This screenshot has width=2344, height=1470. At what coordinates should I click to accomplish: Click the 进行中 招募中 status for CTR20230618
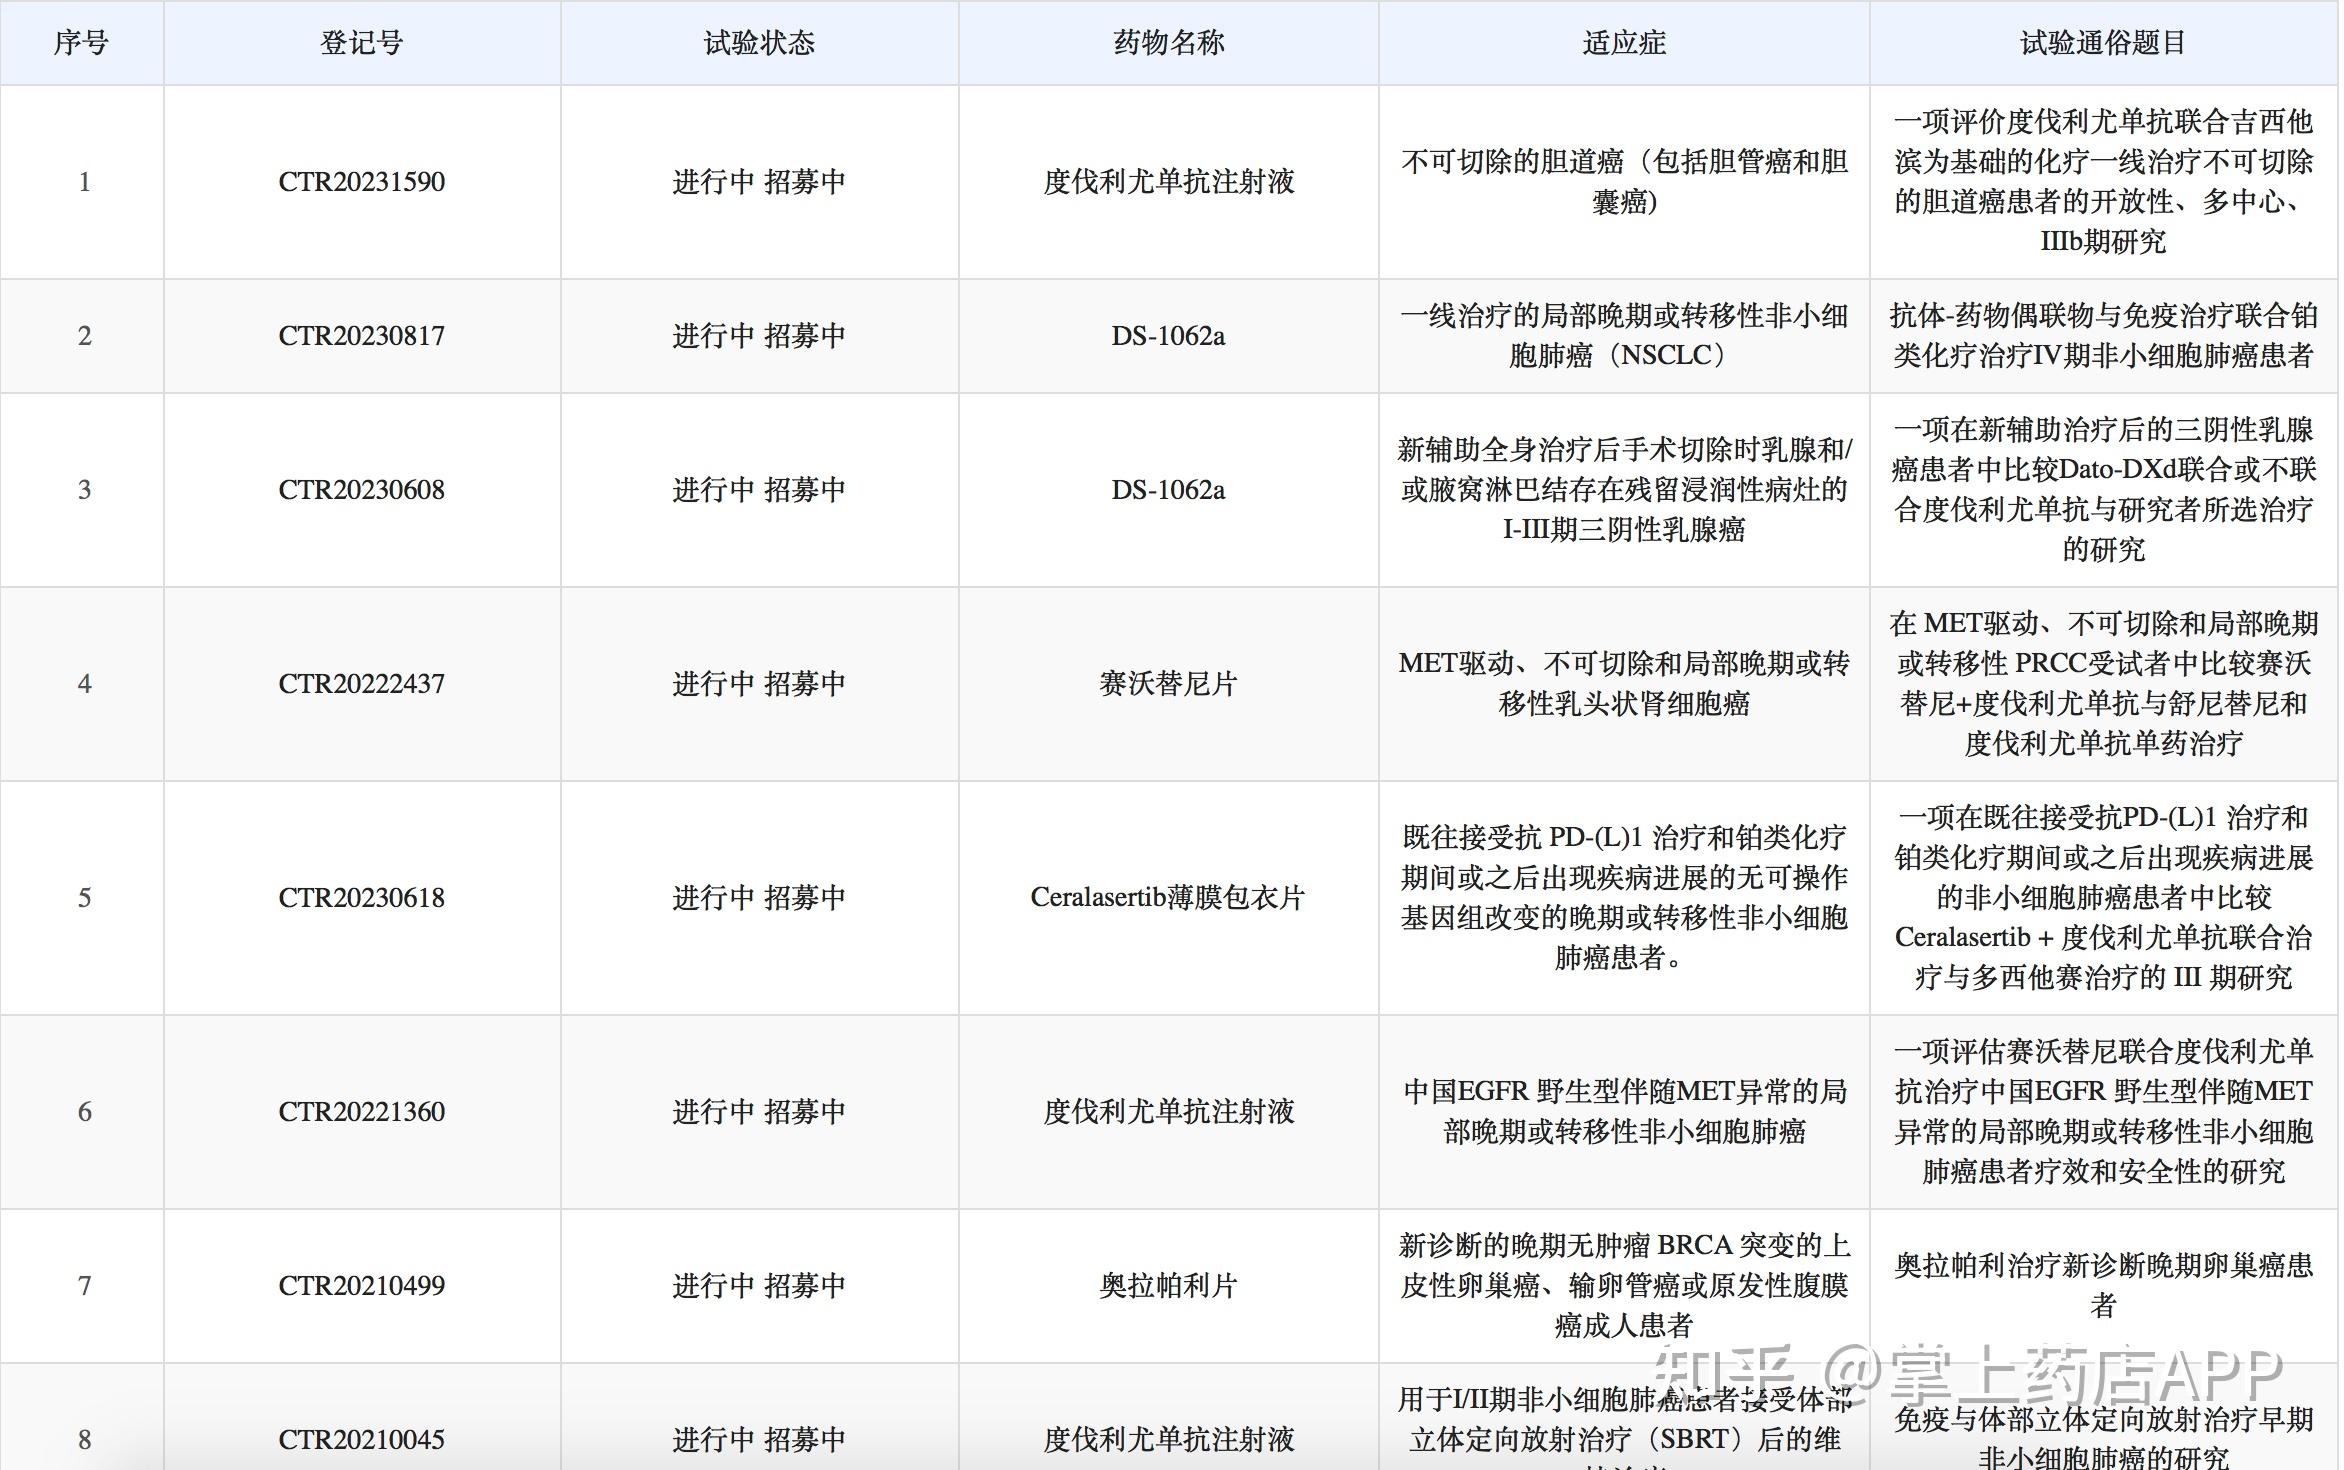pos(759,898)
